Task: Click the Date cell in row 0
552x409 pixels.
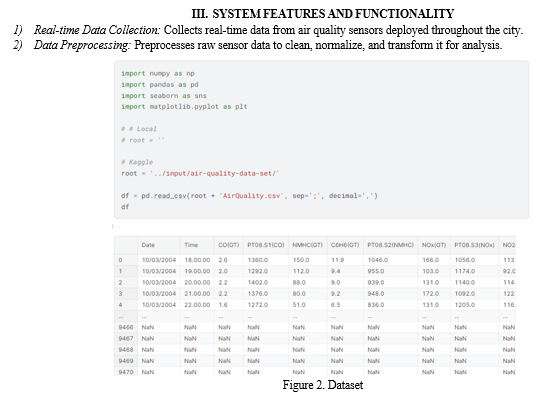Action: (x=159, y=260)
